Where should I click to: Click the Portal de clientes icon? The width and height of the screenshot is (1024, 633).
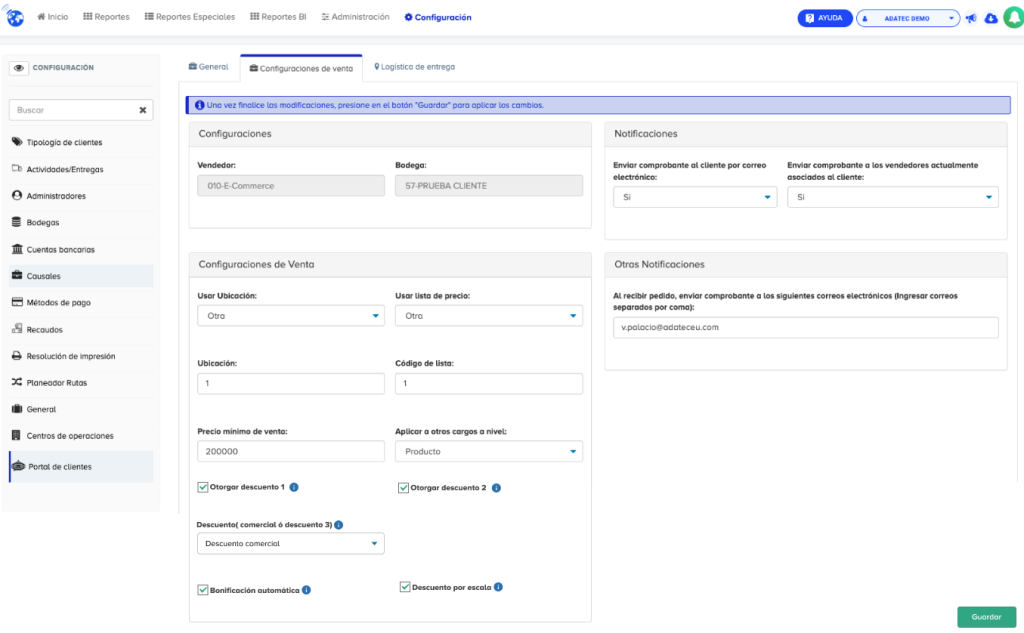pos(18,466)
